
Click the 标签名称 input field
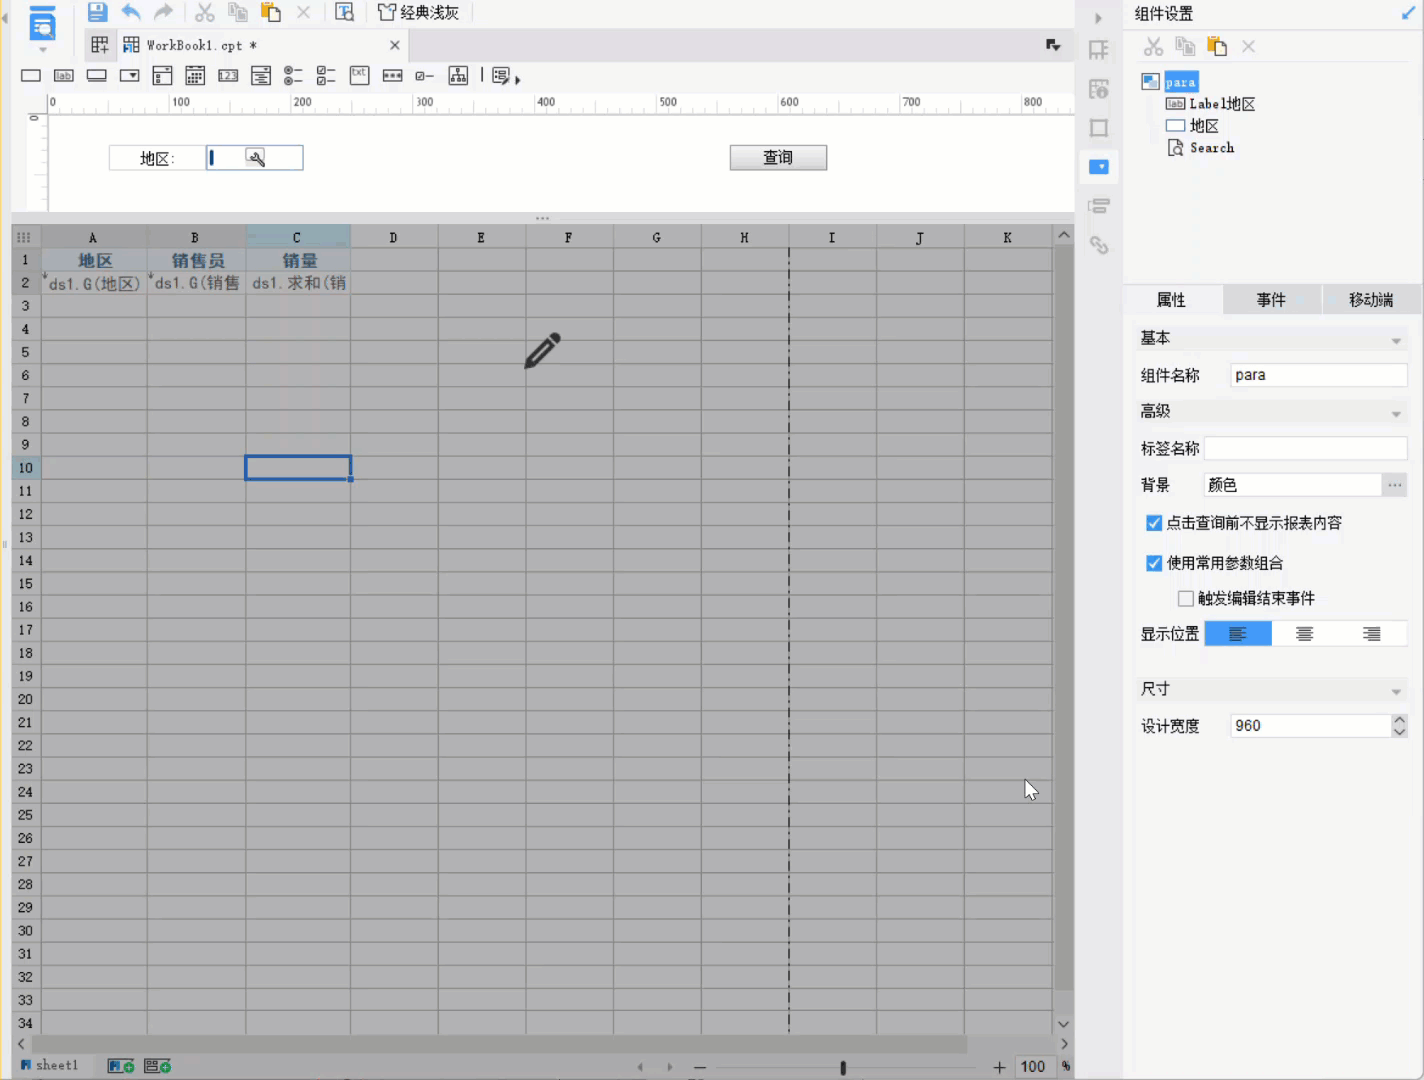click(1306, 448)
